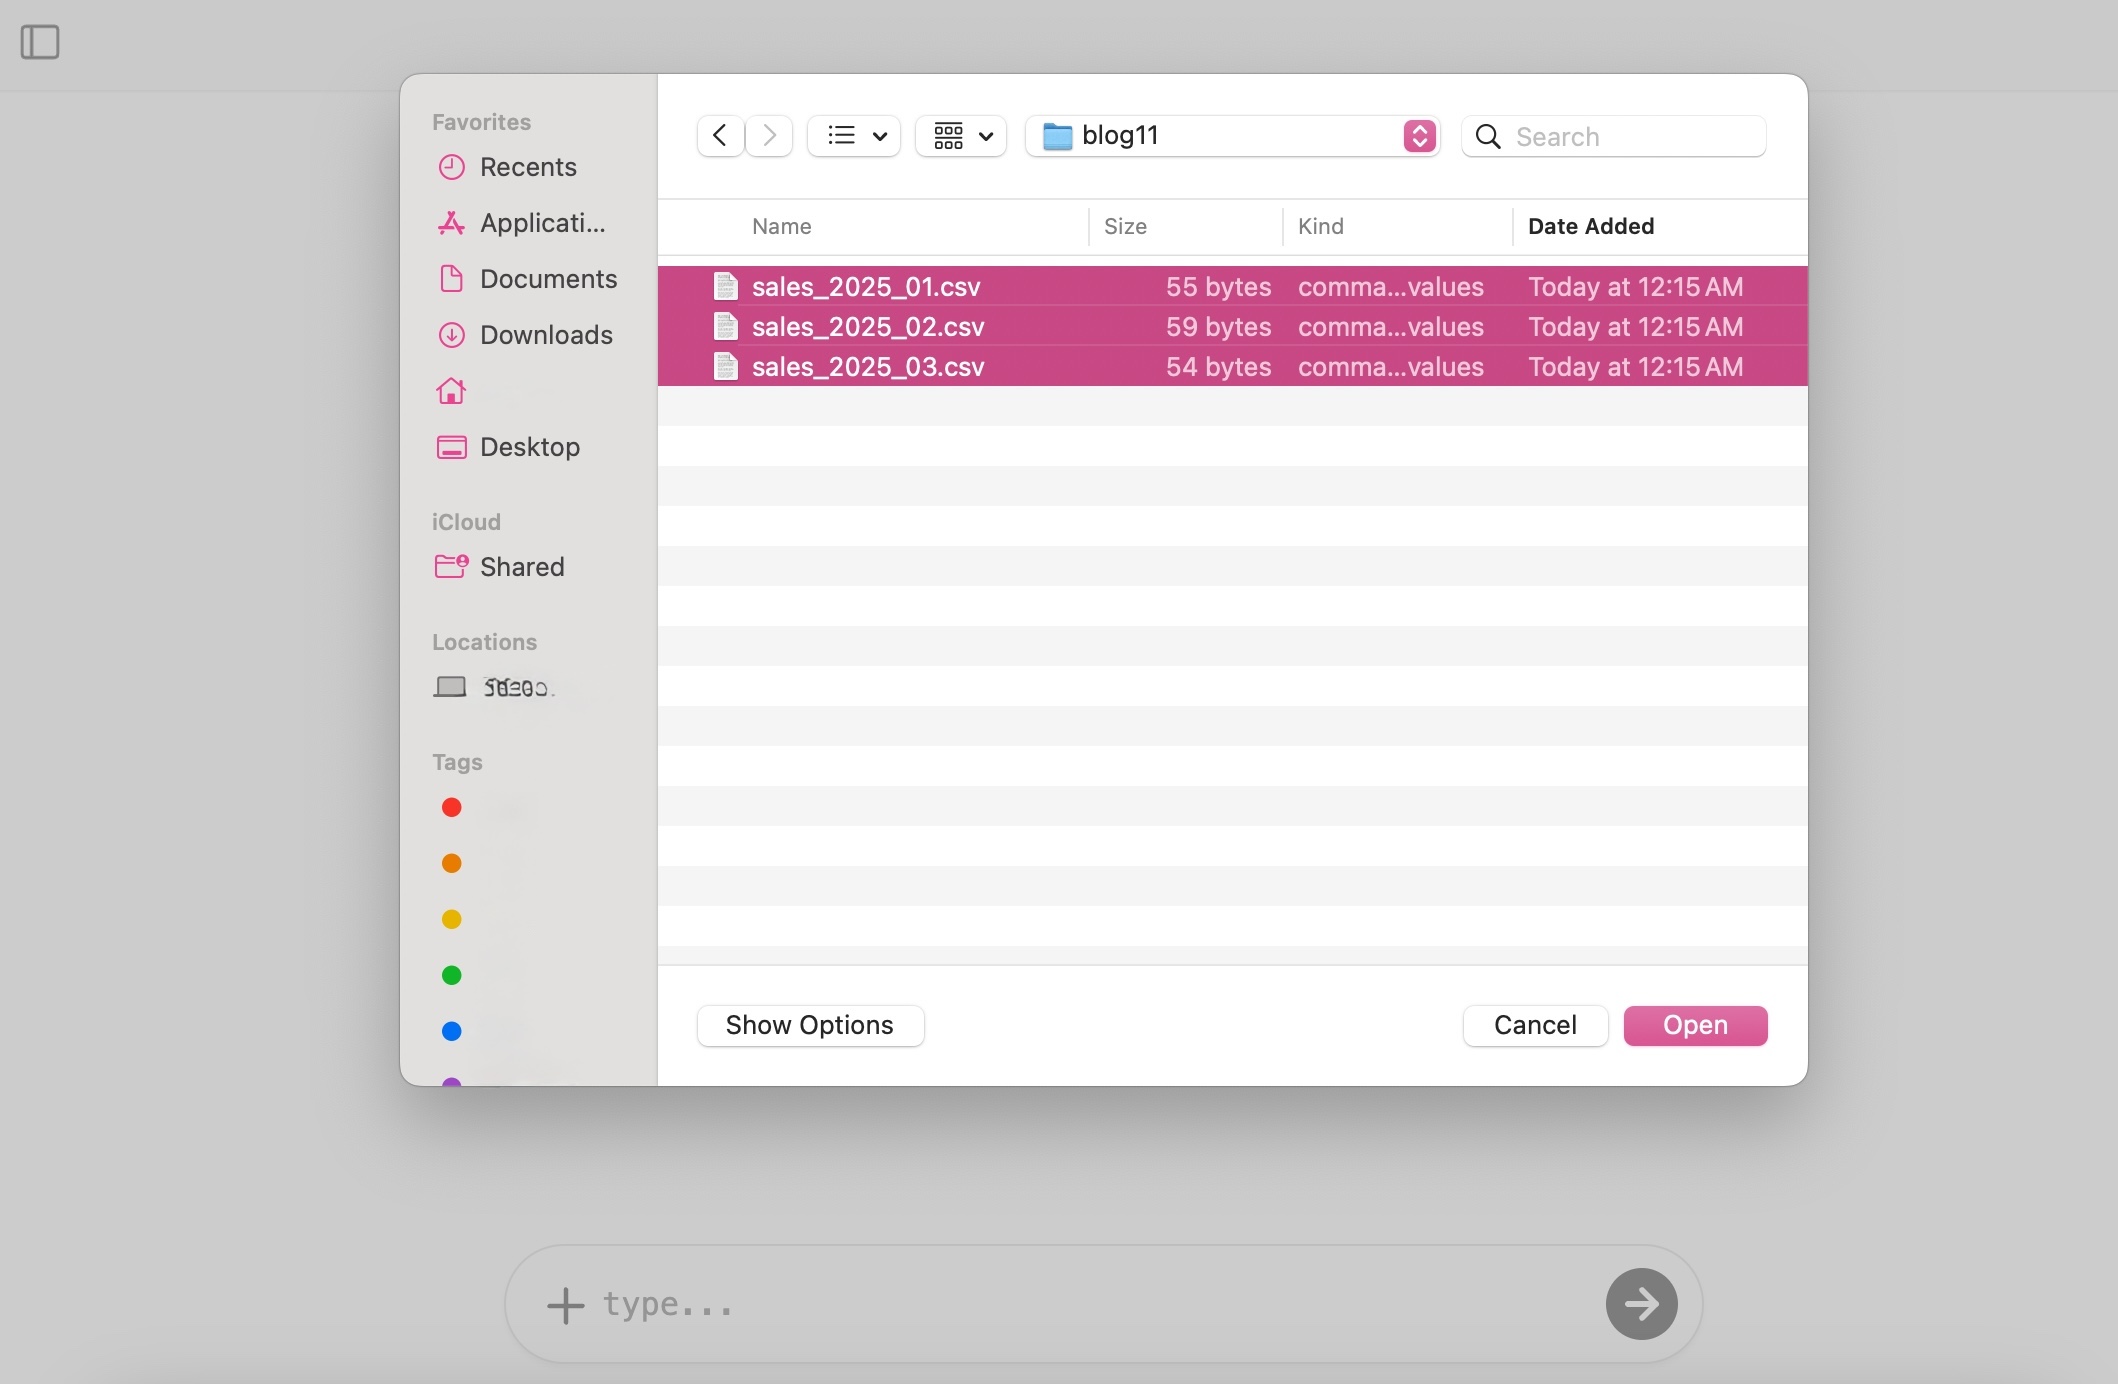Open Applications in the sidebar

tap(522, 223)
